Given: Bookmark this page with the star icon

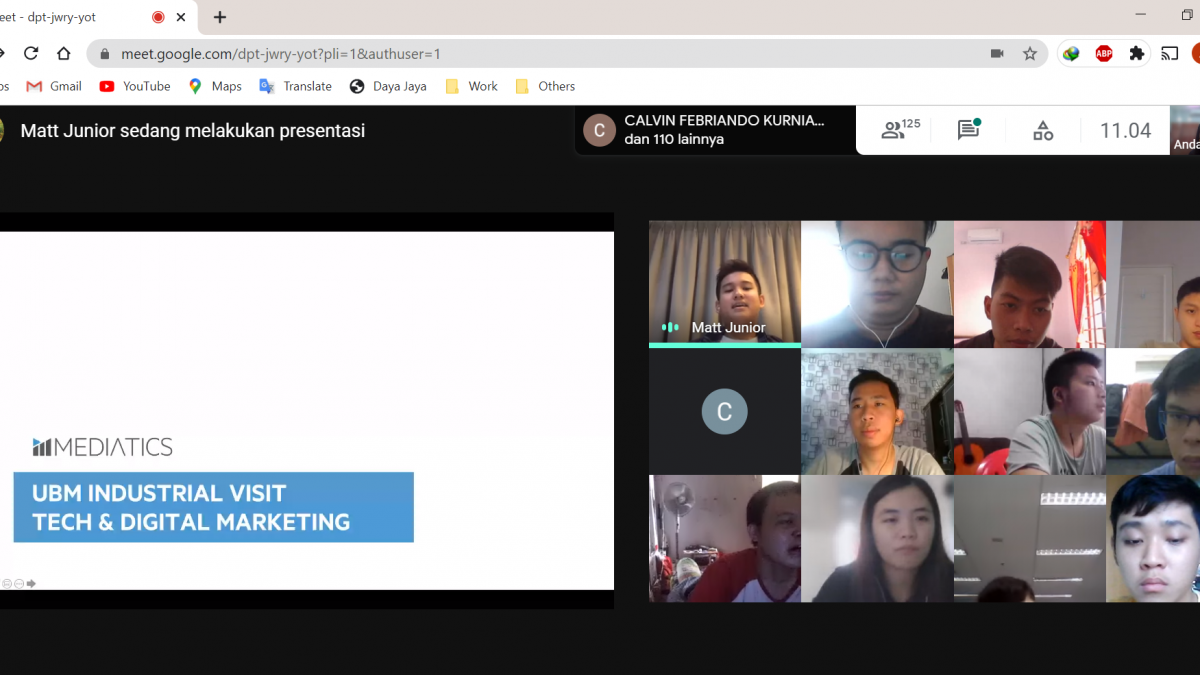Looking at the screenshot, I should (x=1030, y=54).
